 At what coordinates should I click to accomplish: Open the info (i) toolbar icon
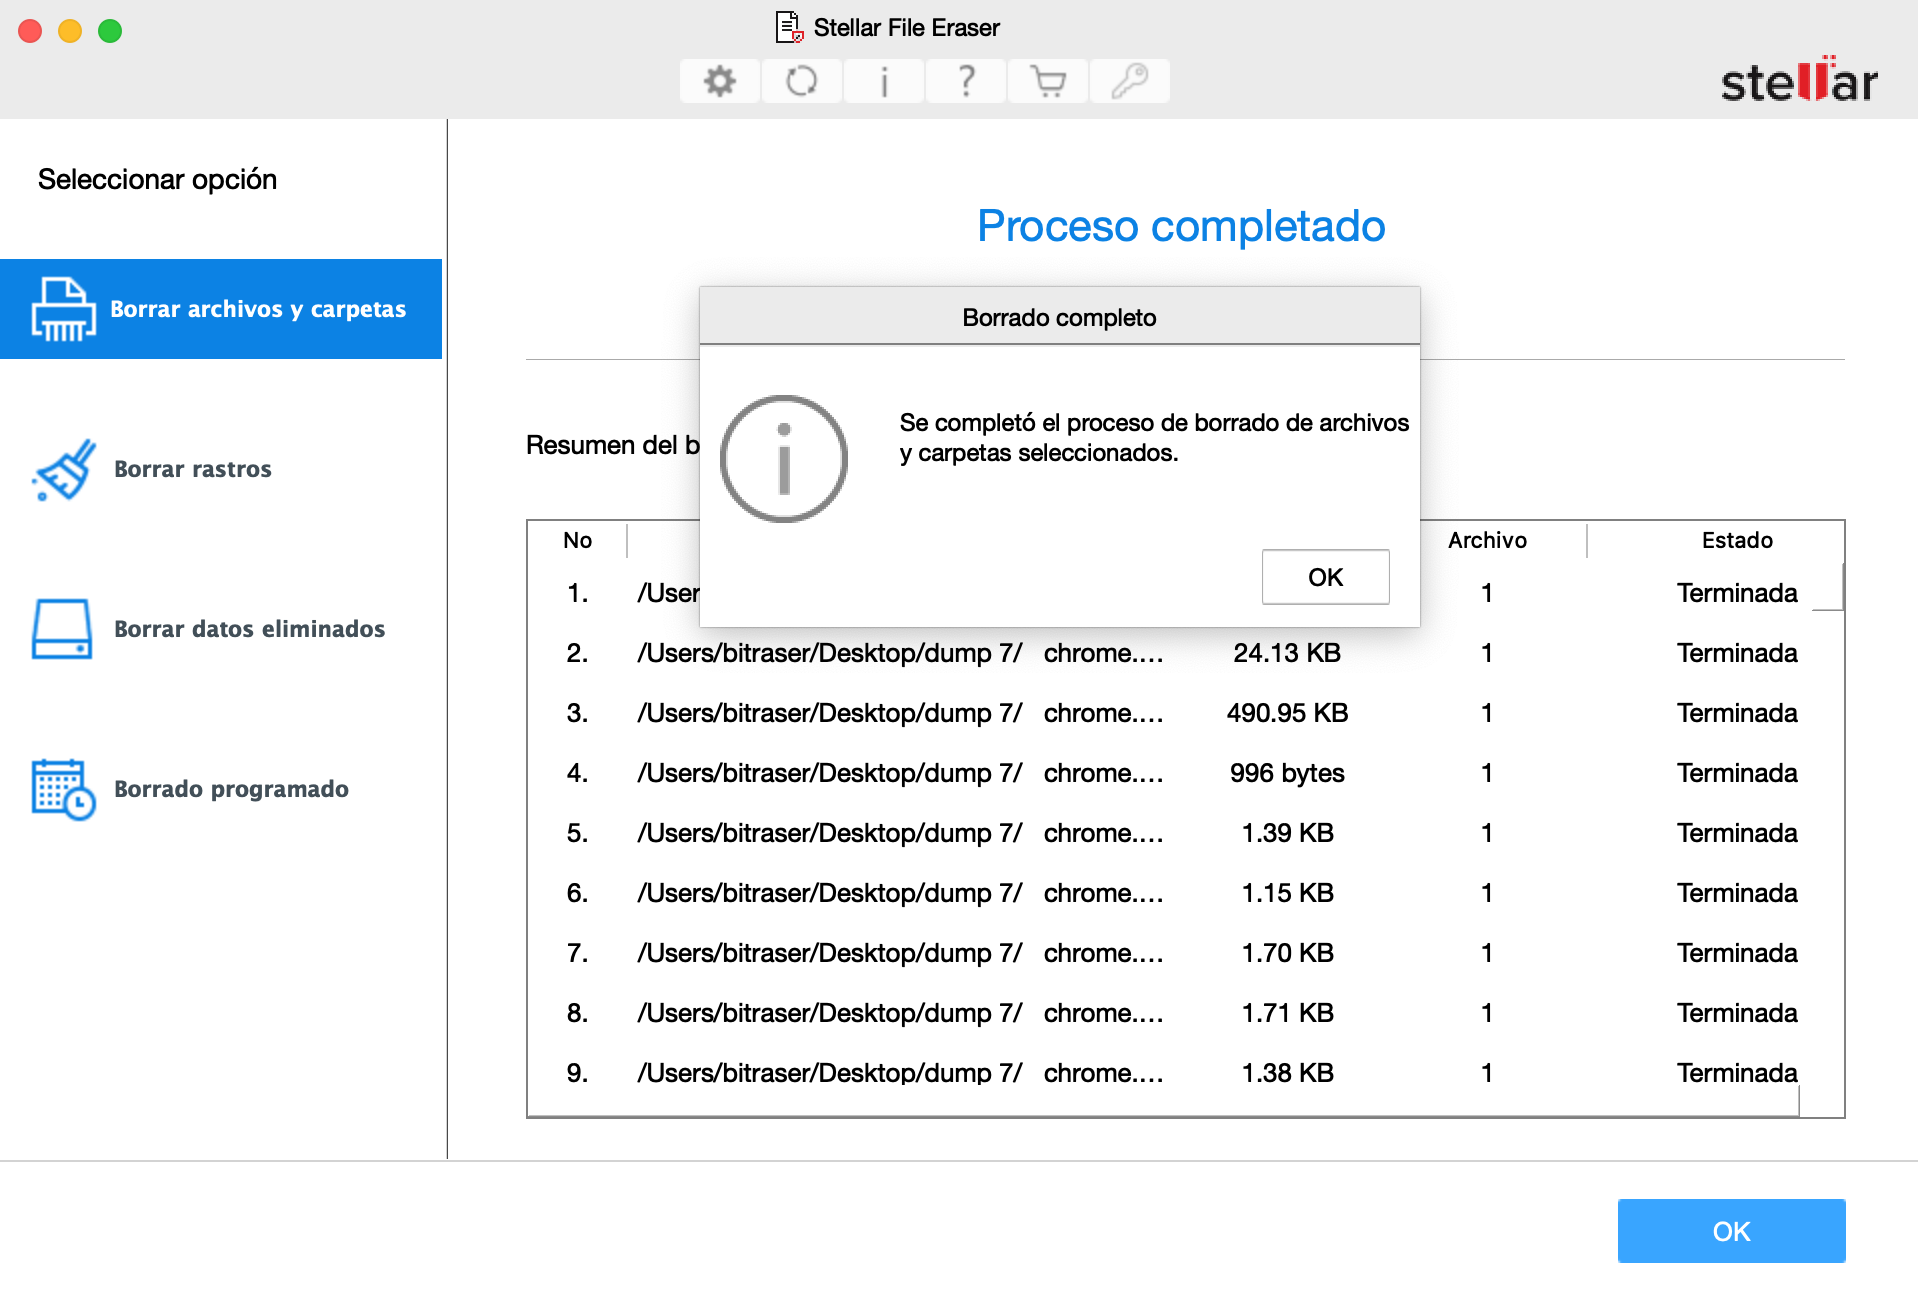click(883, 81)
